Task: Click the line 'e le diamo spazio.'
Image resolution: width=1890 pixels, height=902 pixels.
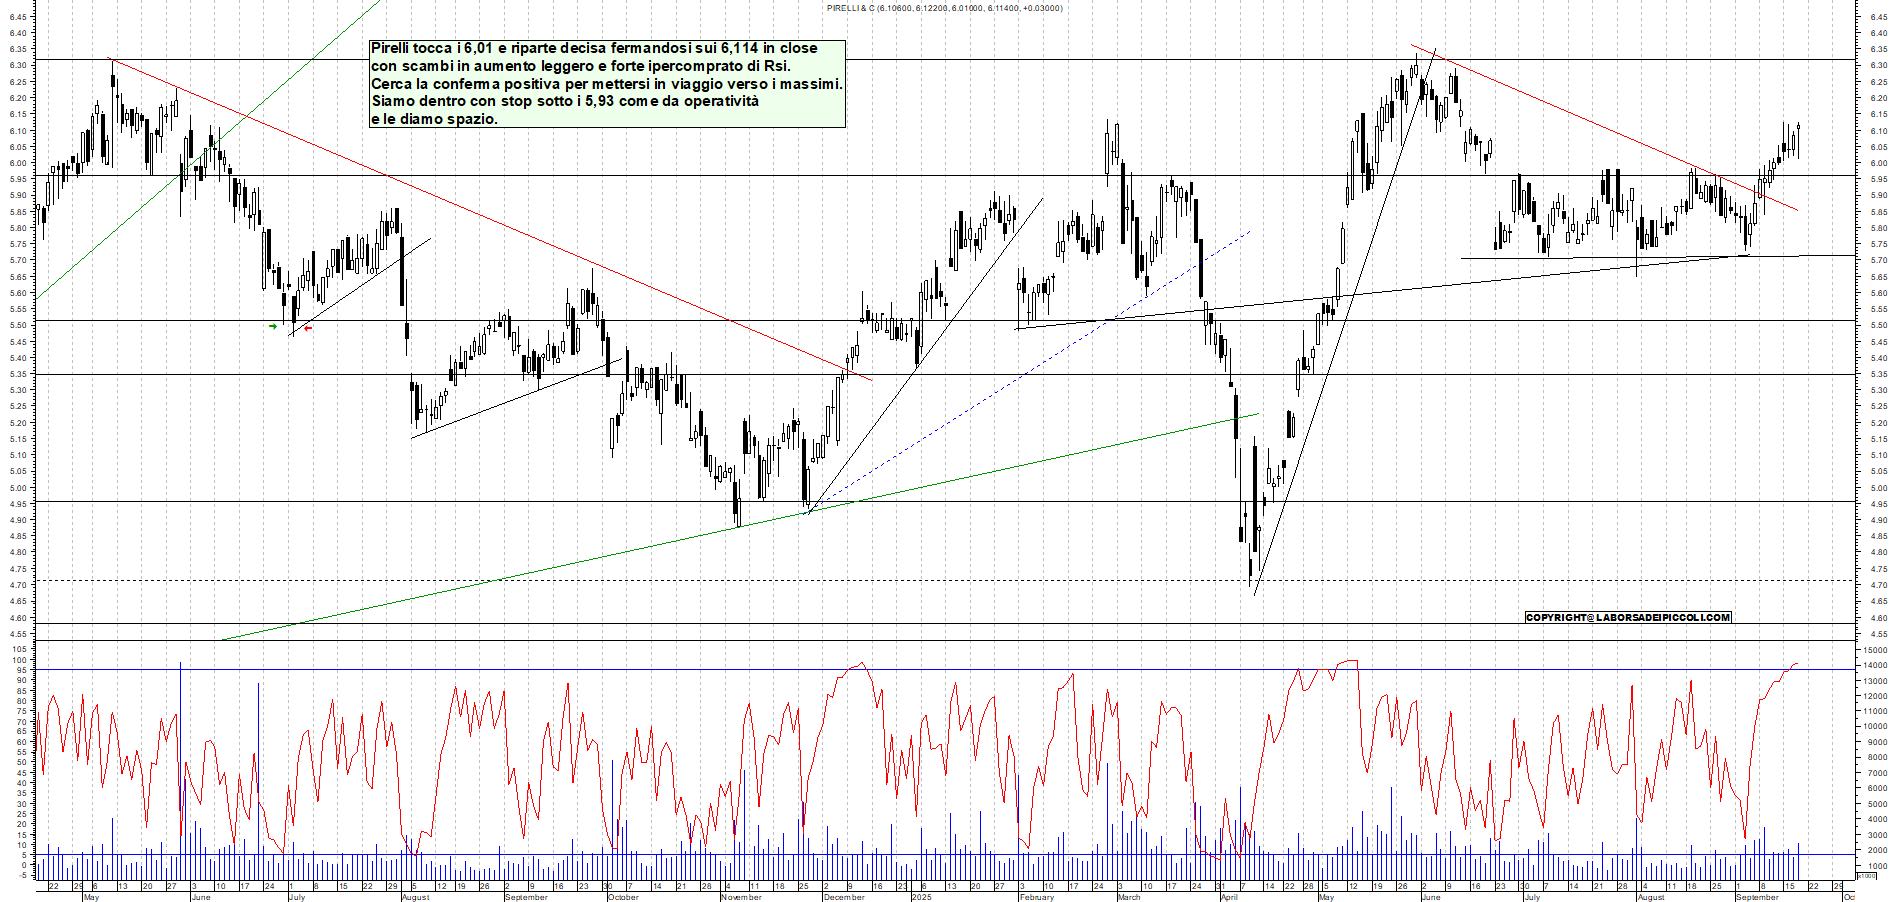Action: click(x=434, y=119)
